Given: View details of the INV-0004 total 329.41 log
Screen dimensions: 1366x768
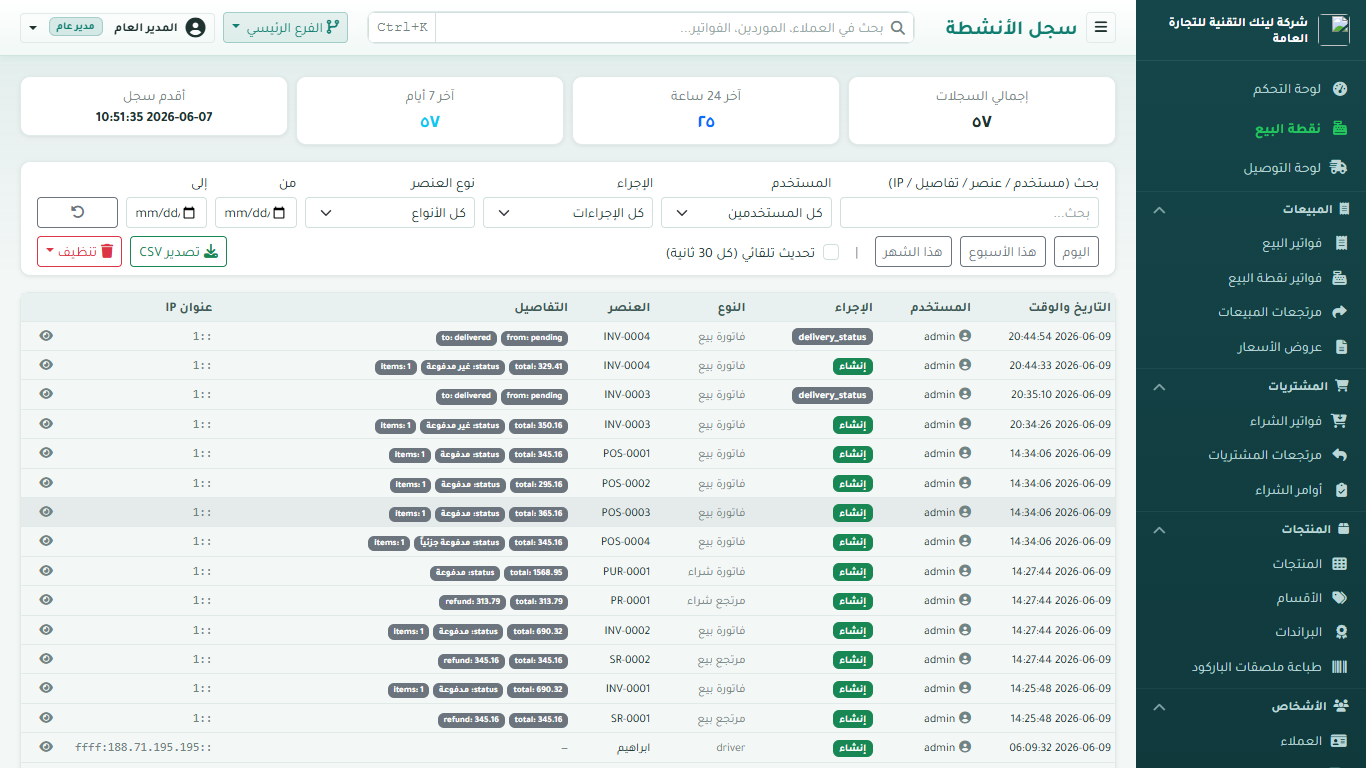Looking at the screenshot, I should pos(46,365).
